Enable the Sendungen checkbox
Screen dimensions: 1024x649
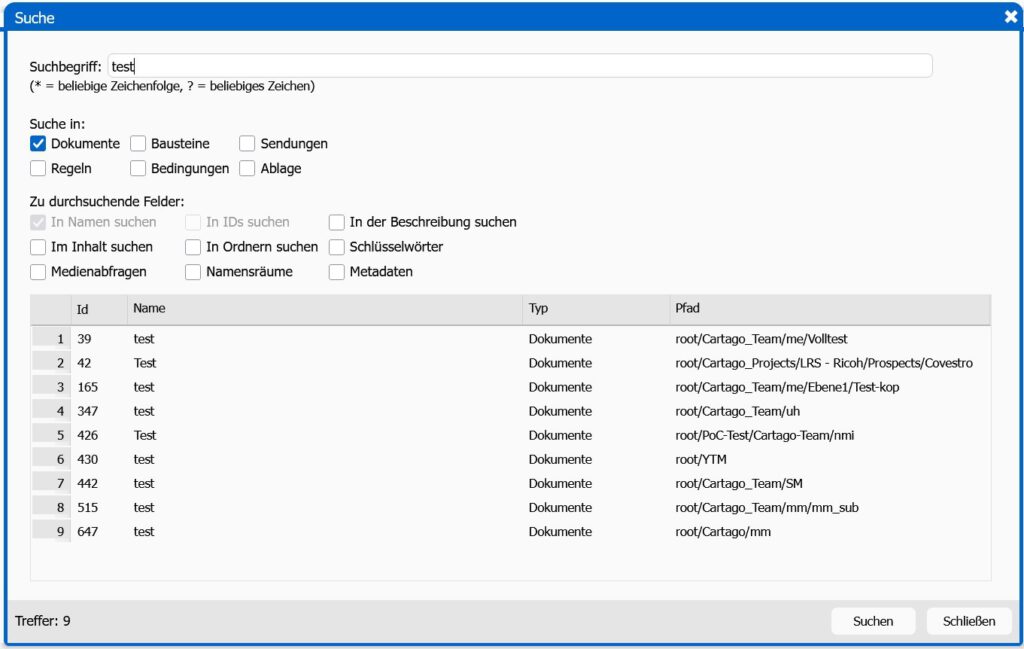click(x=247, y=144)
